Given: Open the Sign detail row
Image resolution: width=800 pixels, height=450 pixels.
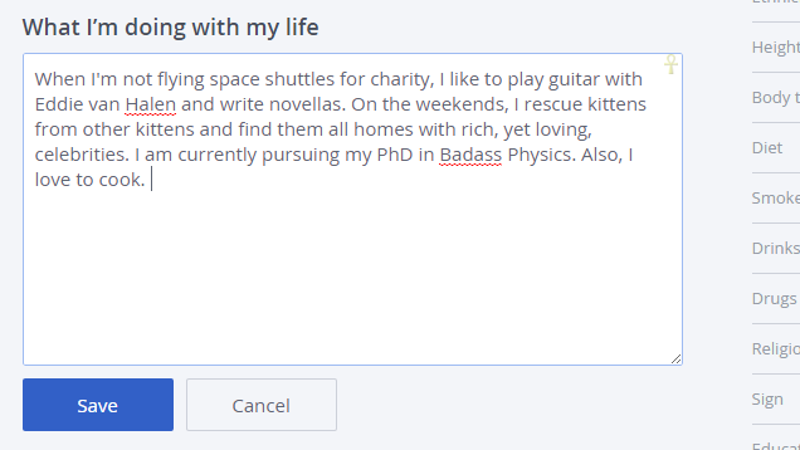Looking at the screenshot, I should (776, 399).
